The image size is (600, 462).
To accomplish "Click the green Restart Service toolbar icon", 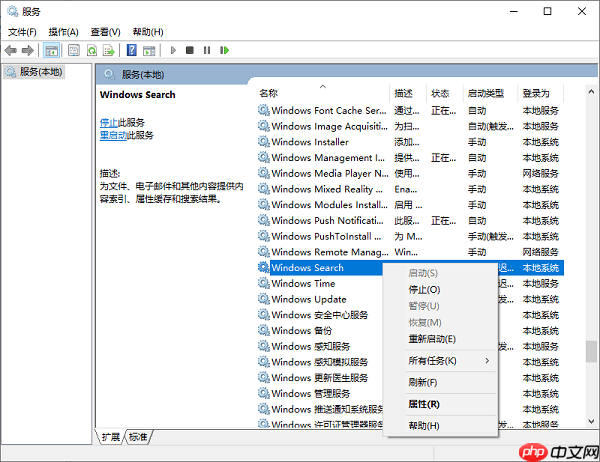I will point(224,50).
